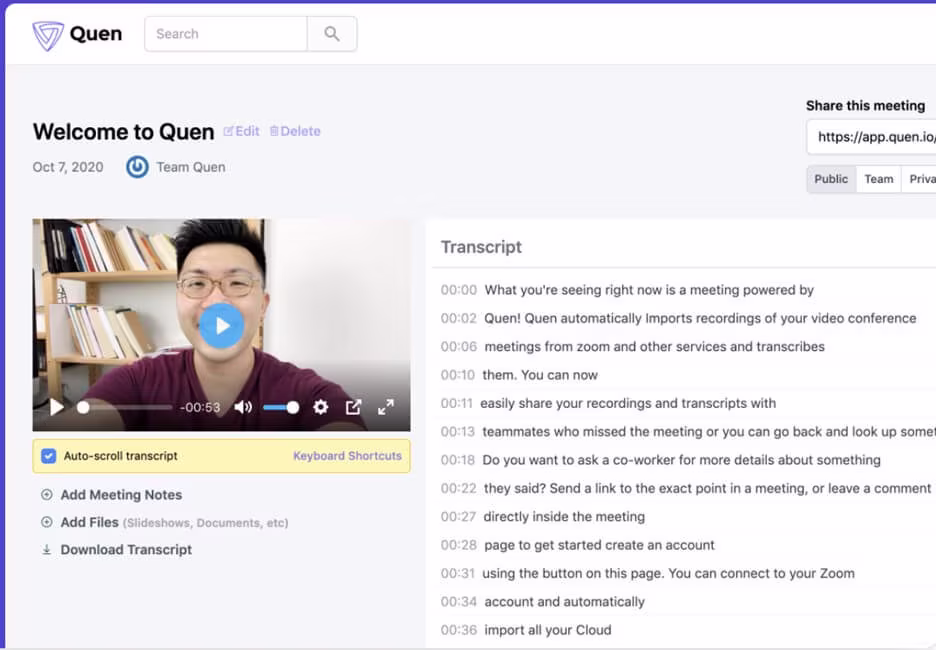Click the Delete link next to title
The image size is (936, 650).
tap(295, 131)
